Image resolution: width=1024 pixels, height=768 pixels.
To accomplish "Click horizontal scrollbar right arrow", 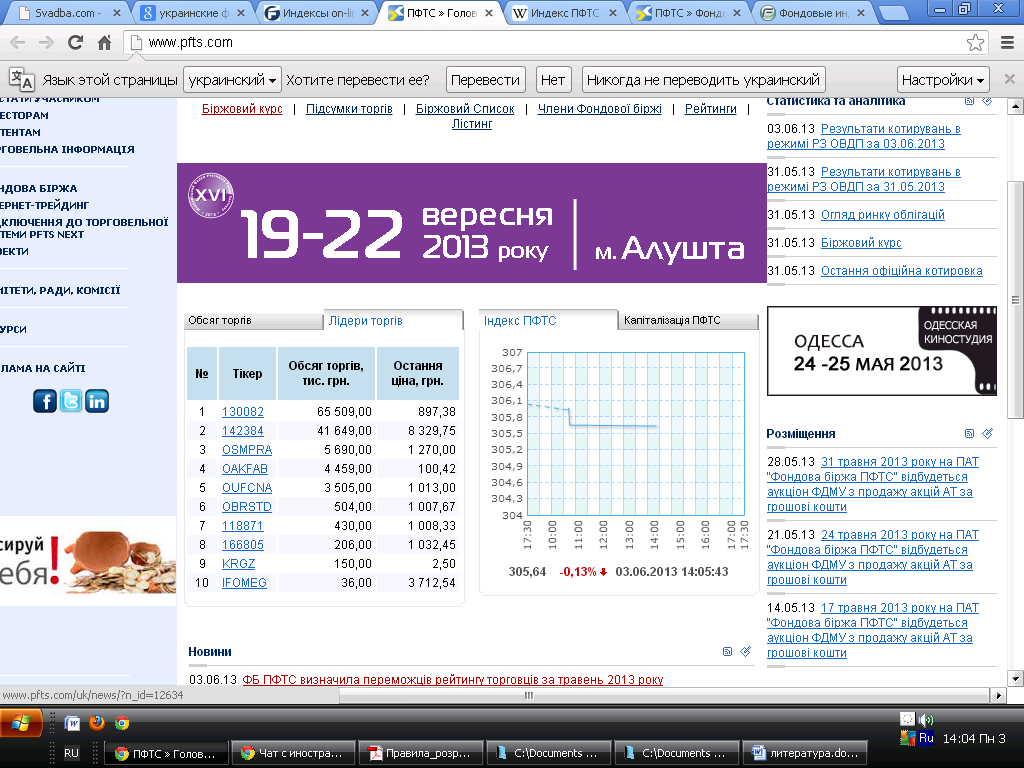I will tap(999, 696).
